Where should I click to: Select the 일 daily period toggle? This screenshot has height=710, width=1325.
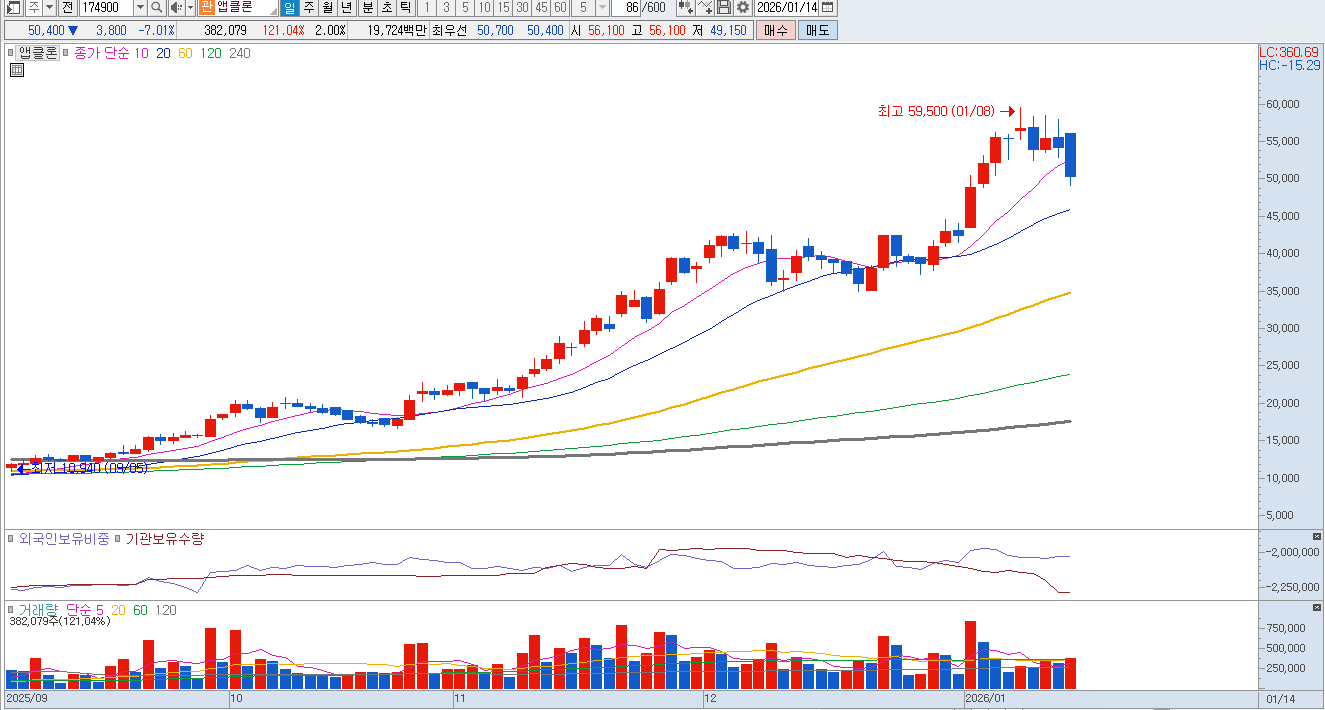pyautogui.click(x=289, y=8)
